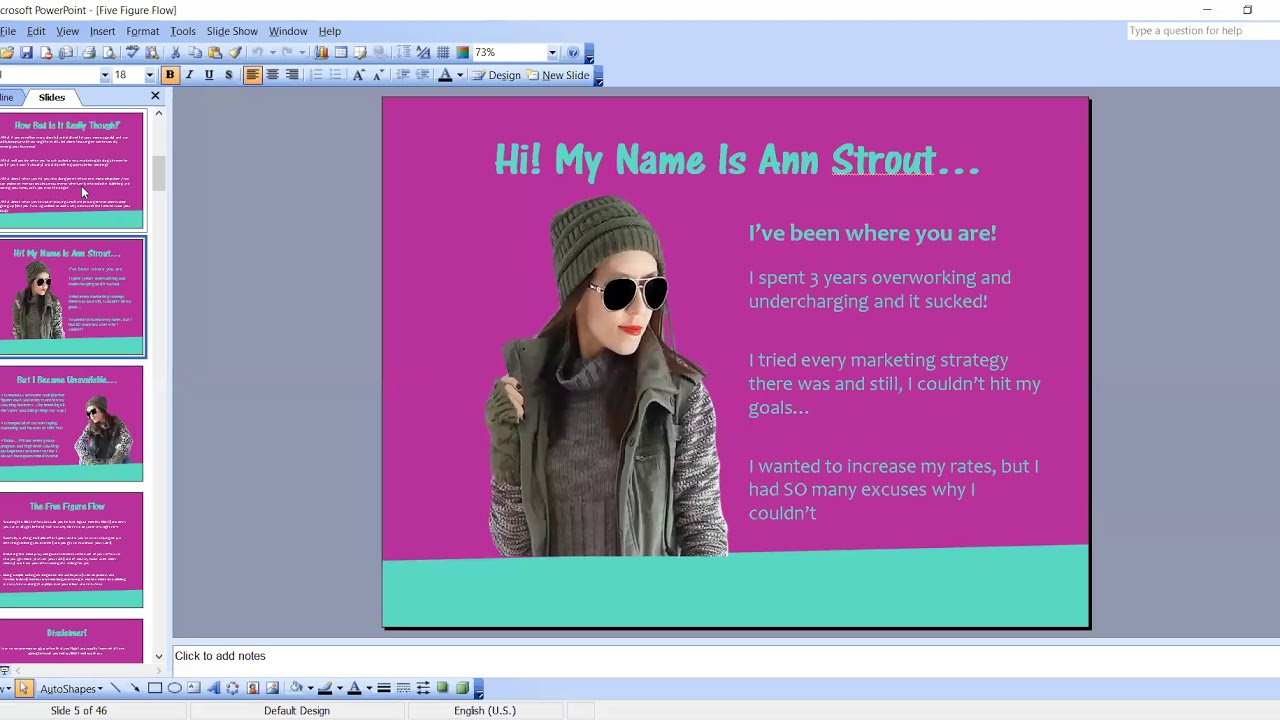Viewport: 1280px width, 720px height.
Task: Open the AutoShapes menu
Action: pyautogui.click(x=71, y=688)
